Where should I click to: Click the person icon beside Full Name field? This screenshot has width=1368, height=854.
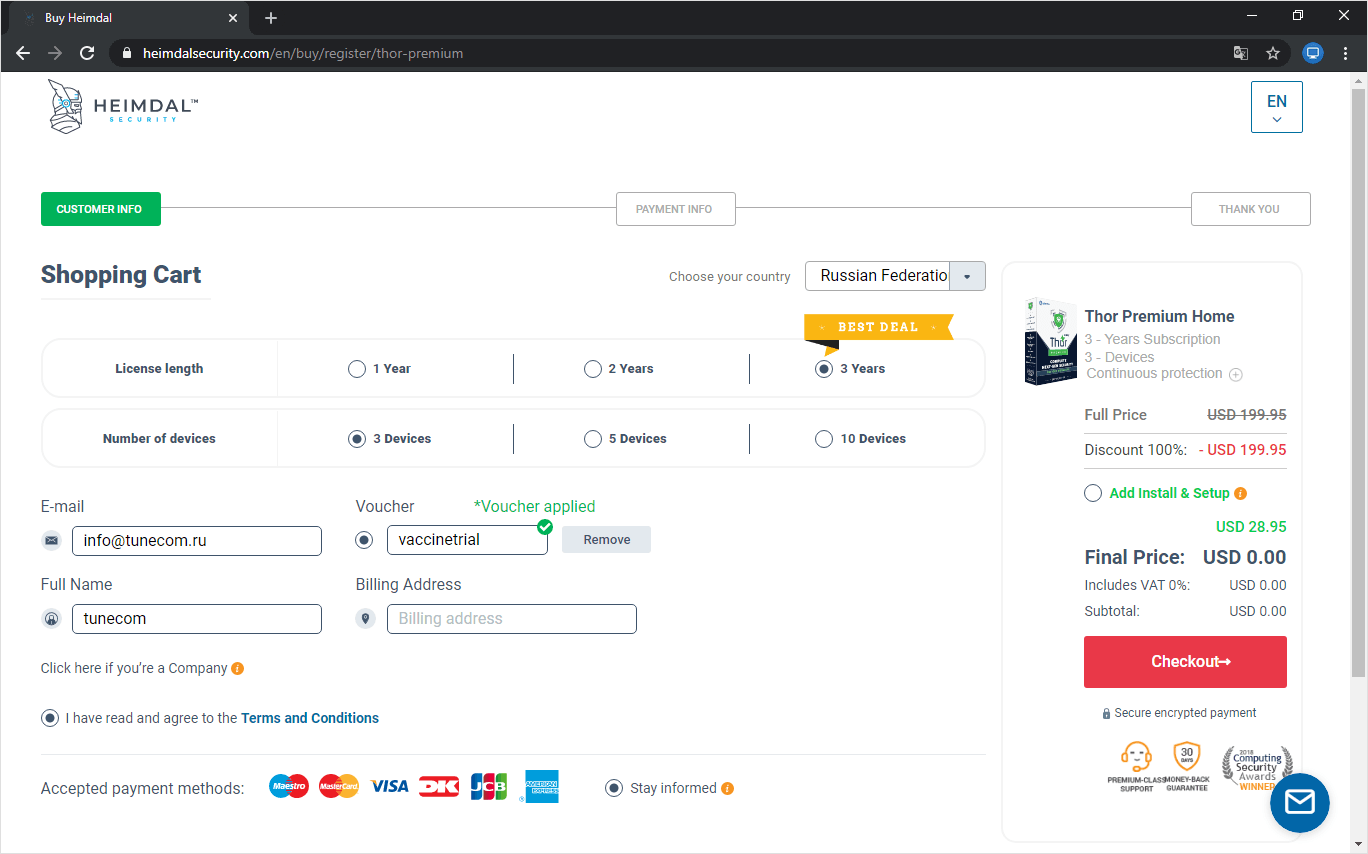(52, 619)
